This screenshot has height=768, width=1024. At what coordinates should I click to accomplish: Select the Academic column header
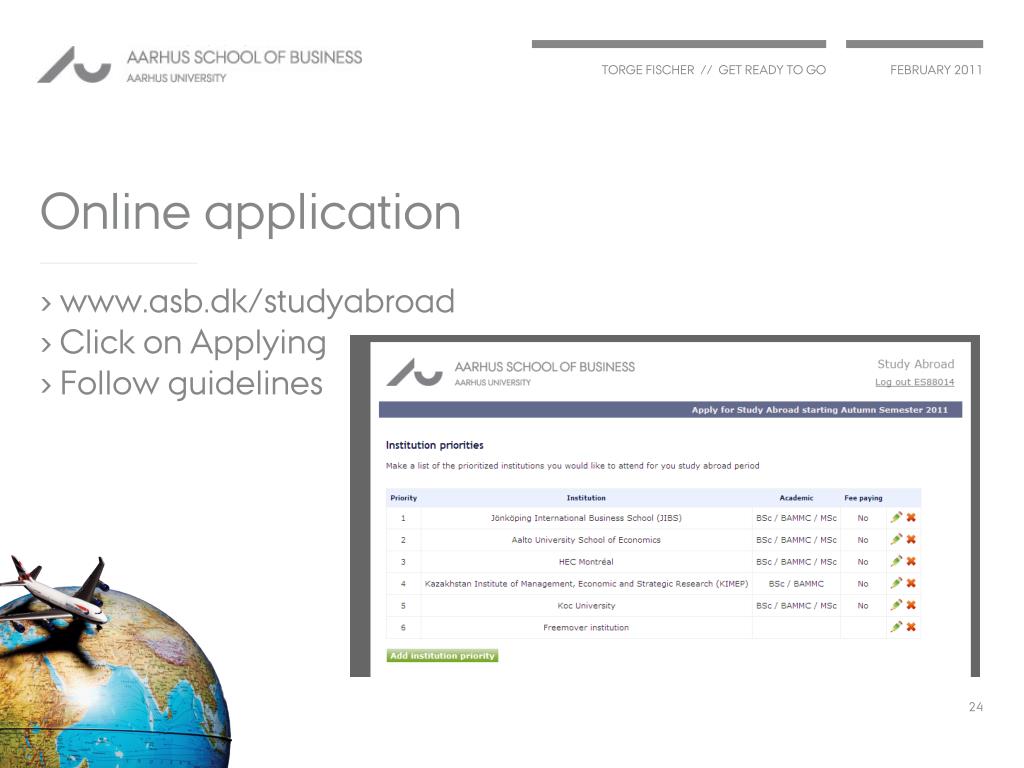796,498
